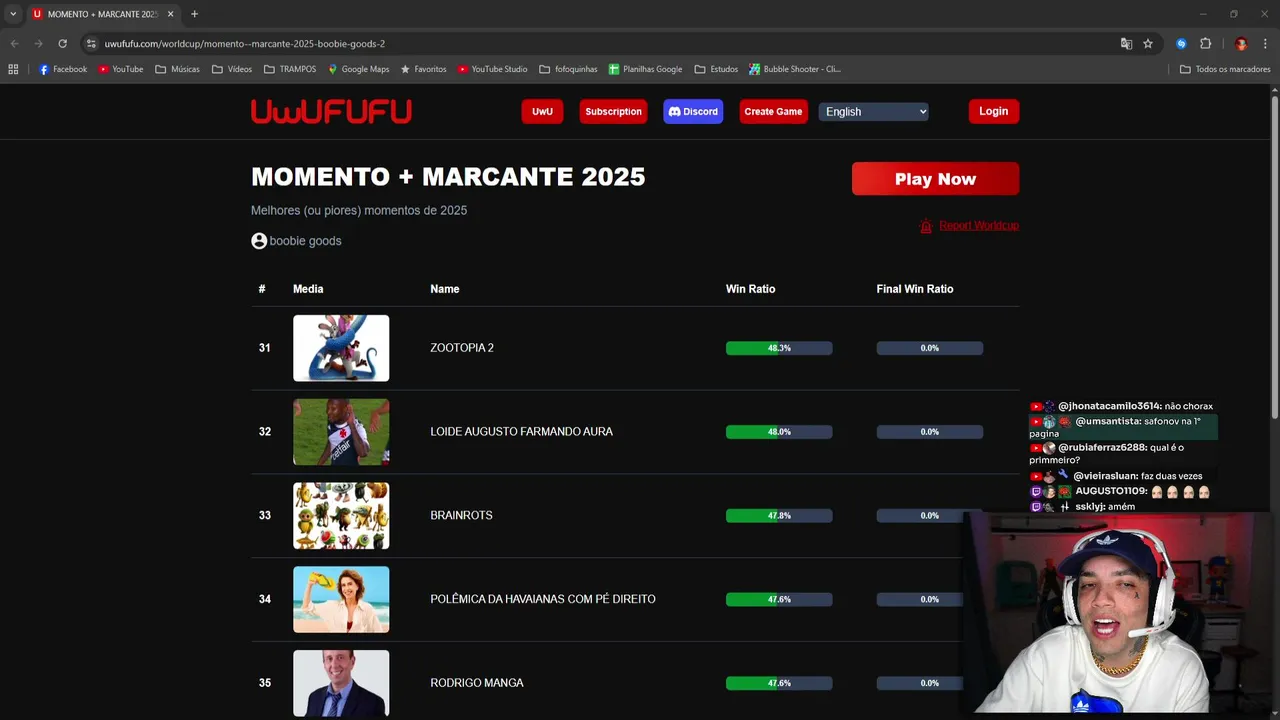Open Chrome's three-dot menu
1280x720 pixels.
point(1265,44)
